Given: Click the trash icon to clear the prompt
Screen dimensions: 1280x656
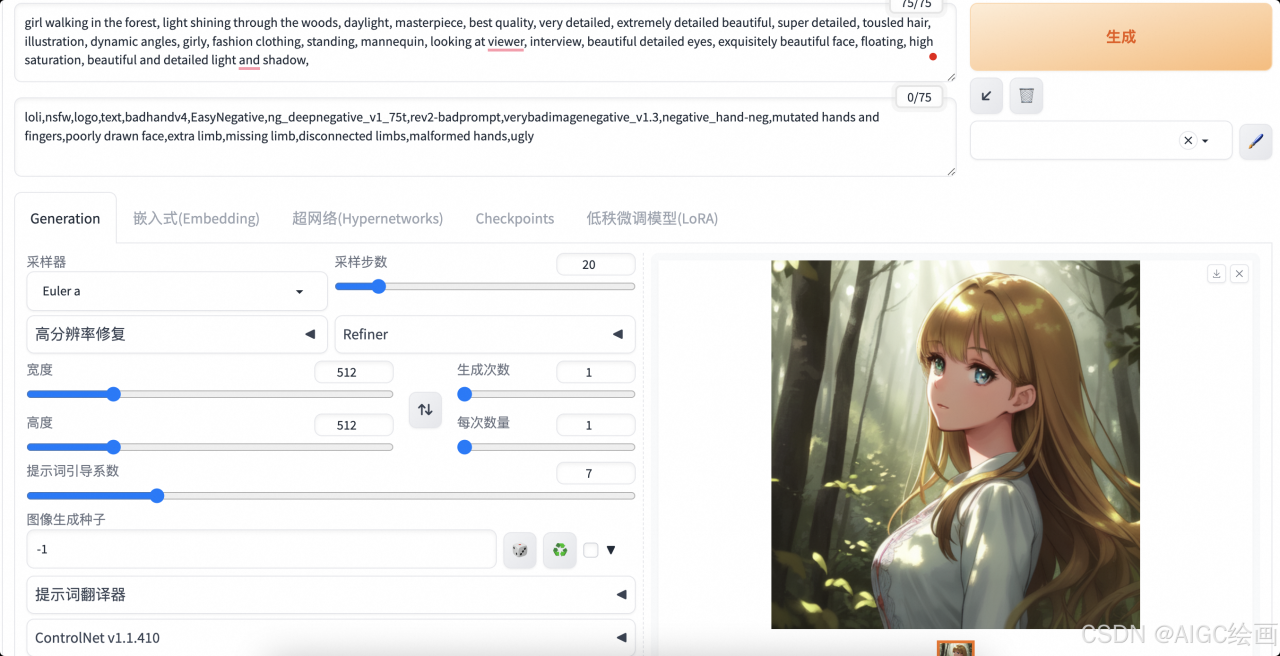Looking at the screenshot, I should point(1026,96).
